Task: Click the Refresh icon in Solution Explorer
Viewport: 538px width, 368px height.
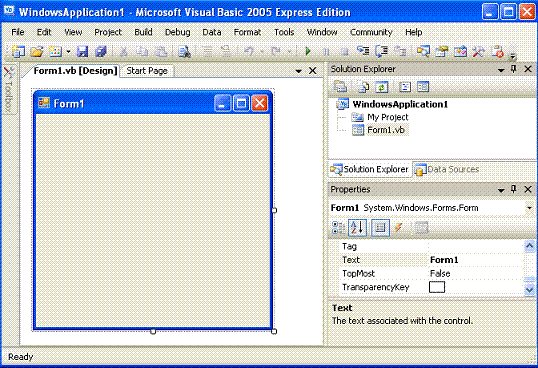Action: point(381,87)
